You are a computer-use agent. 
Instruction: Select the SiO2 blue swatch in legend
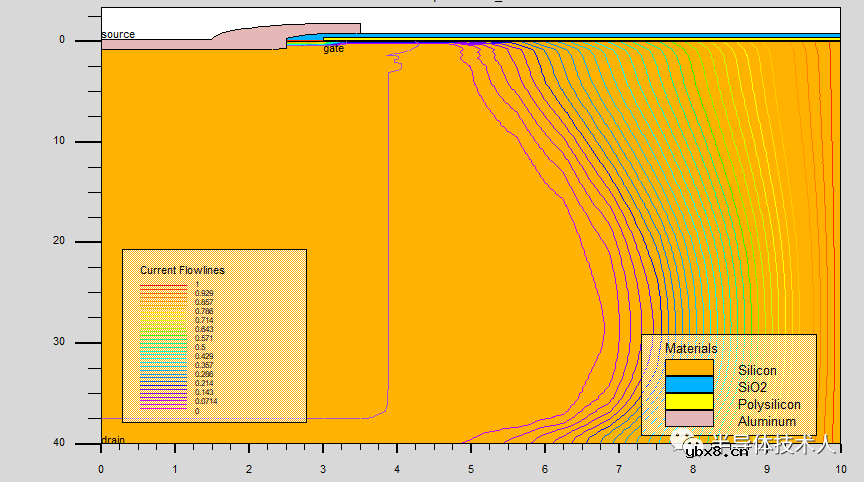tap(689, 385)
